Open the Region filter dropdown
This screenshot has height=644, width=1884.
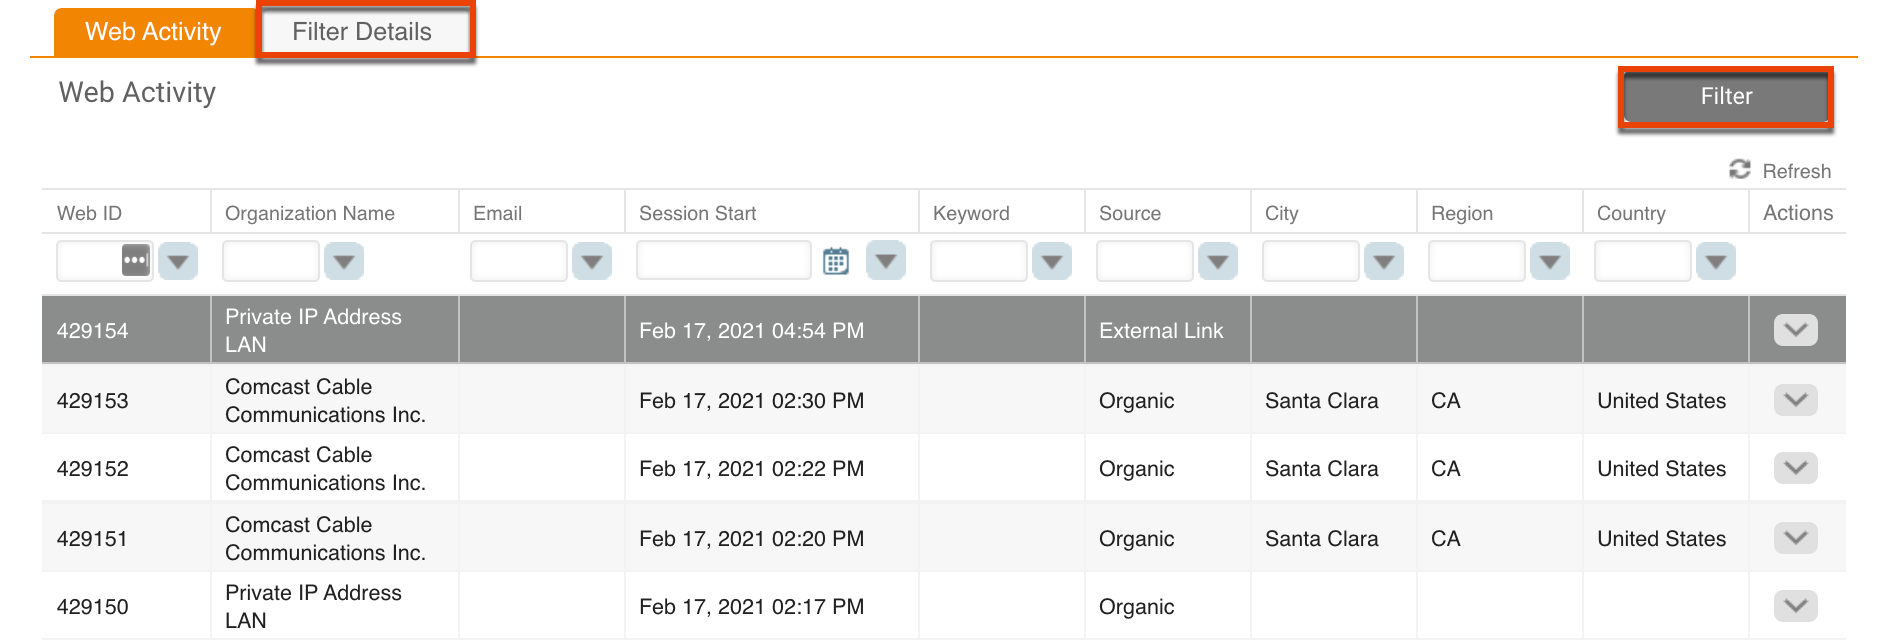(x=1550, y=260)
